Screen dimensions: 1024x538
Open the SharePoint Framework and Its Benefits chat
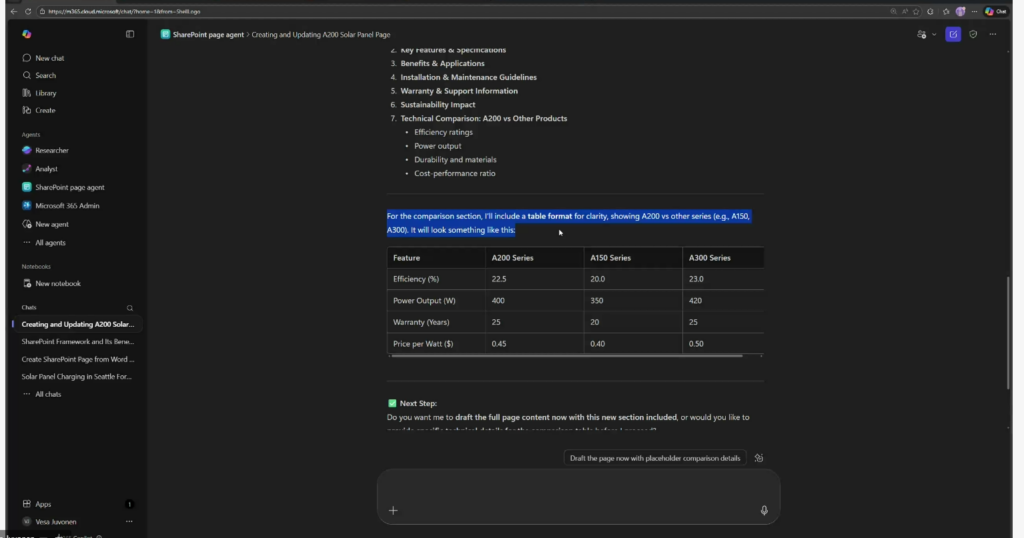[78, 342]
